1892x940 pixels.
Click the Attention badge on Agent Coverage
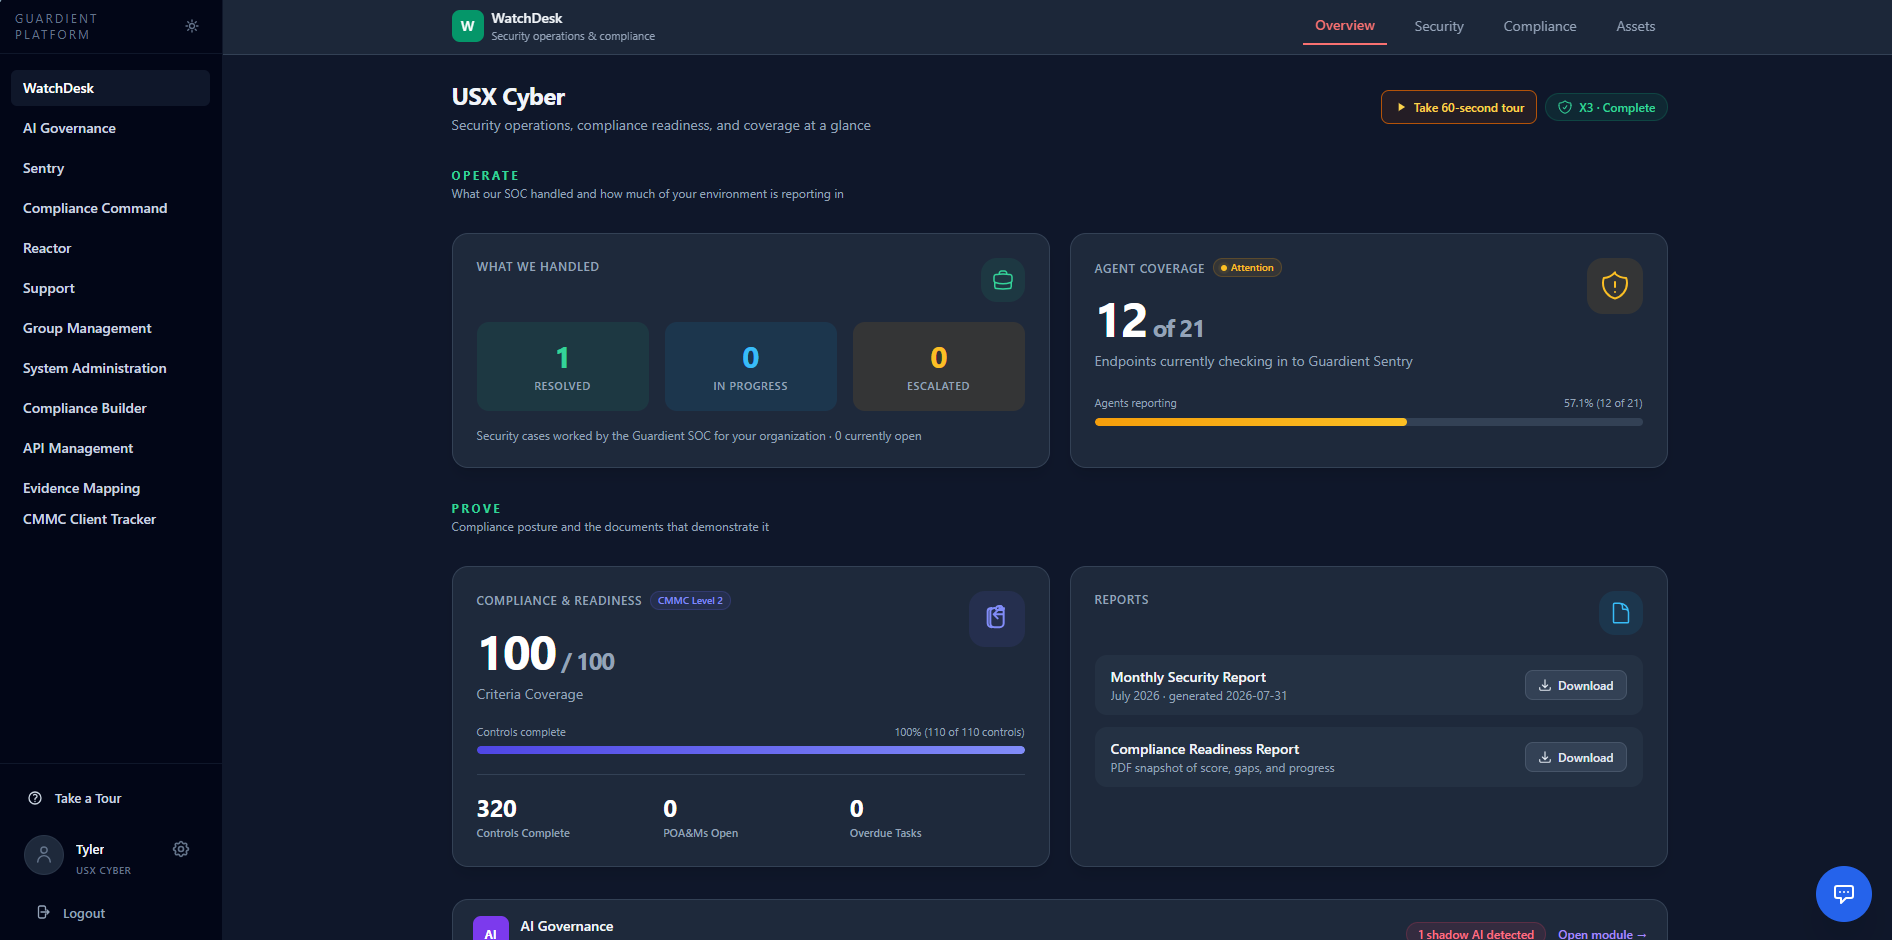coord(1247,268)
